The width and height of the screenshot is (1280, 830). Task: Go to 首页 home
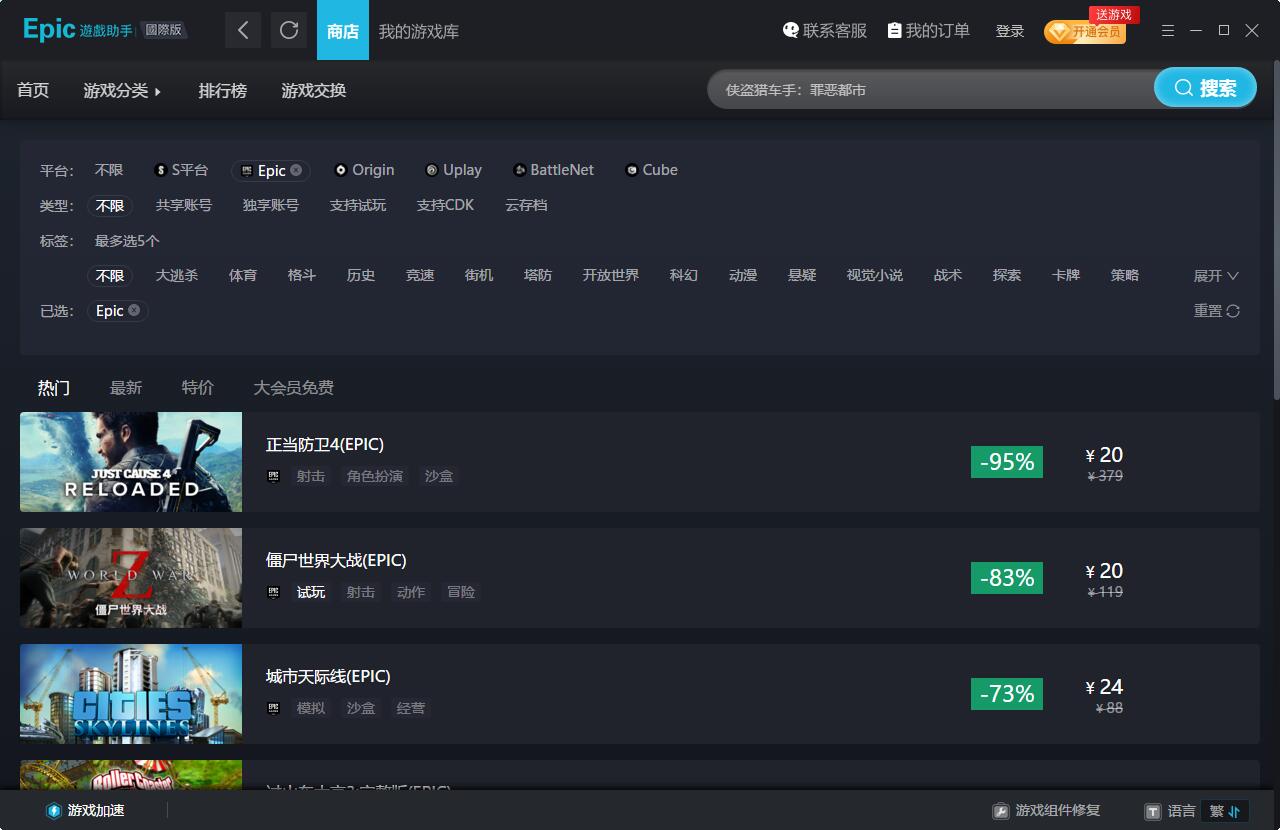pyautogui.click(x=33, y=90)
